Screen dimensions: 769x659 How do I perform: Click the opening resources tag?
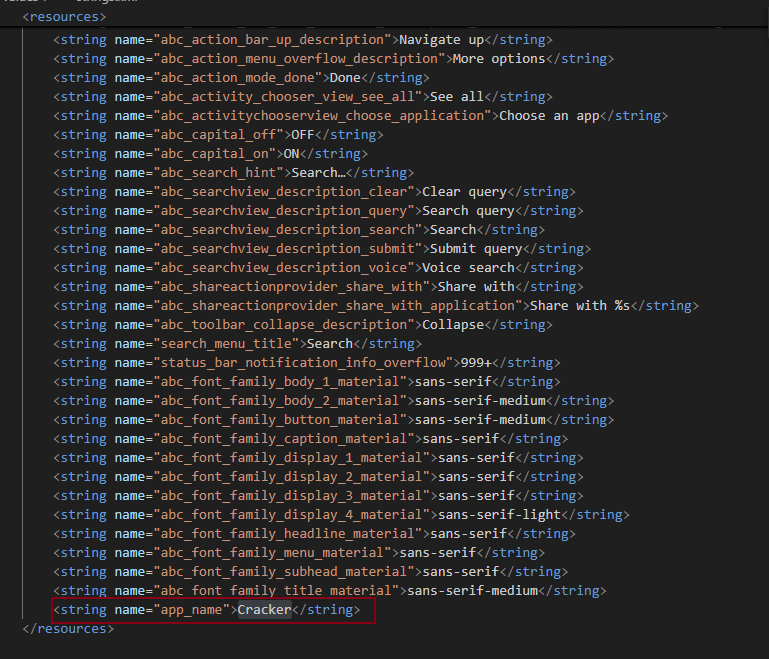pyautogui.click(x=64, y=17)
